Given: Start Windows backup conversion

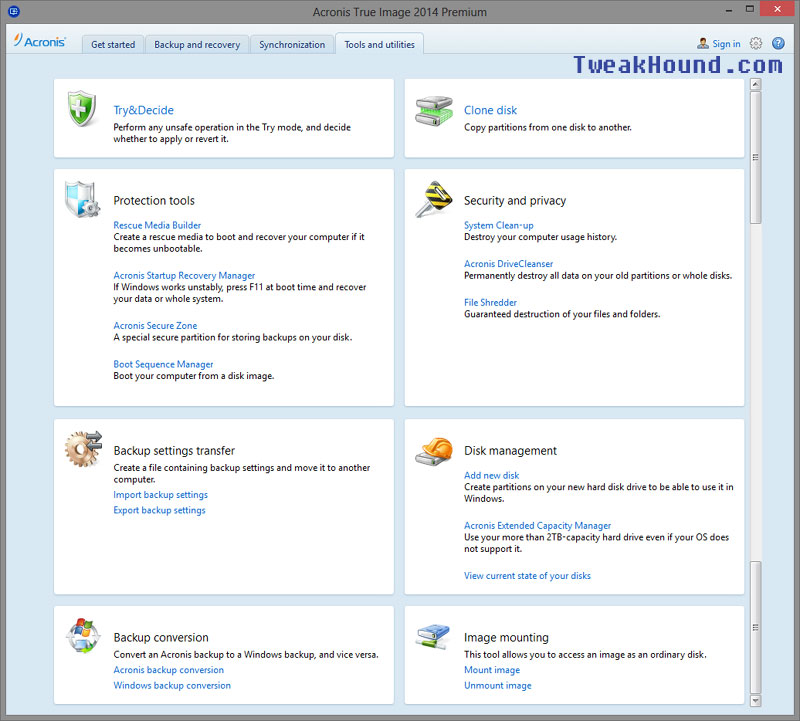Looking at the screenshot, I should (172, 685).
